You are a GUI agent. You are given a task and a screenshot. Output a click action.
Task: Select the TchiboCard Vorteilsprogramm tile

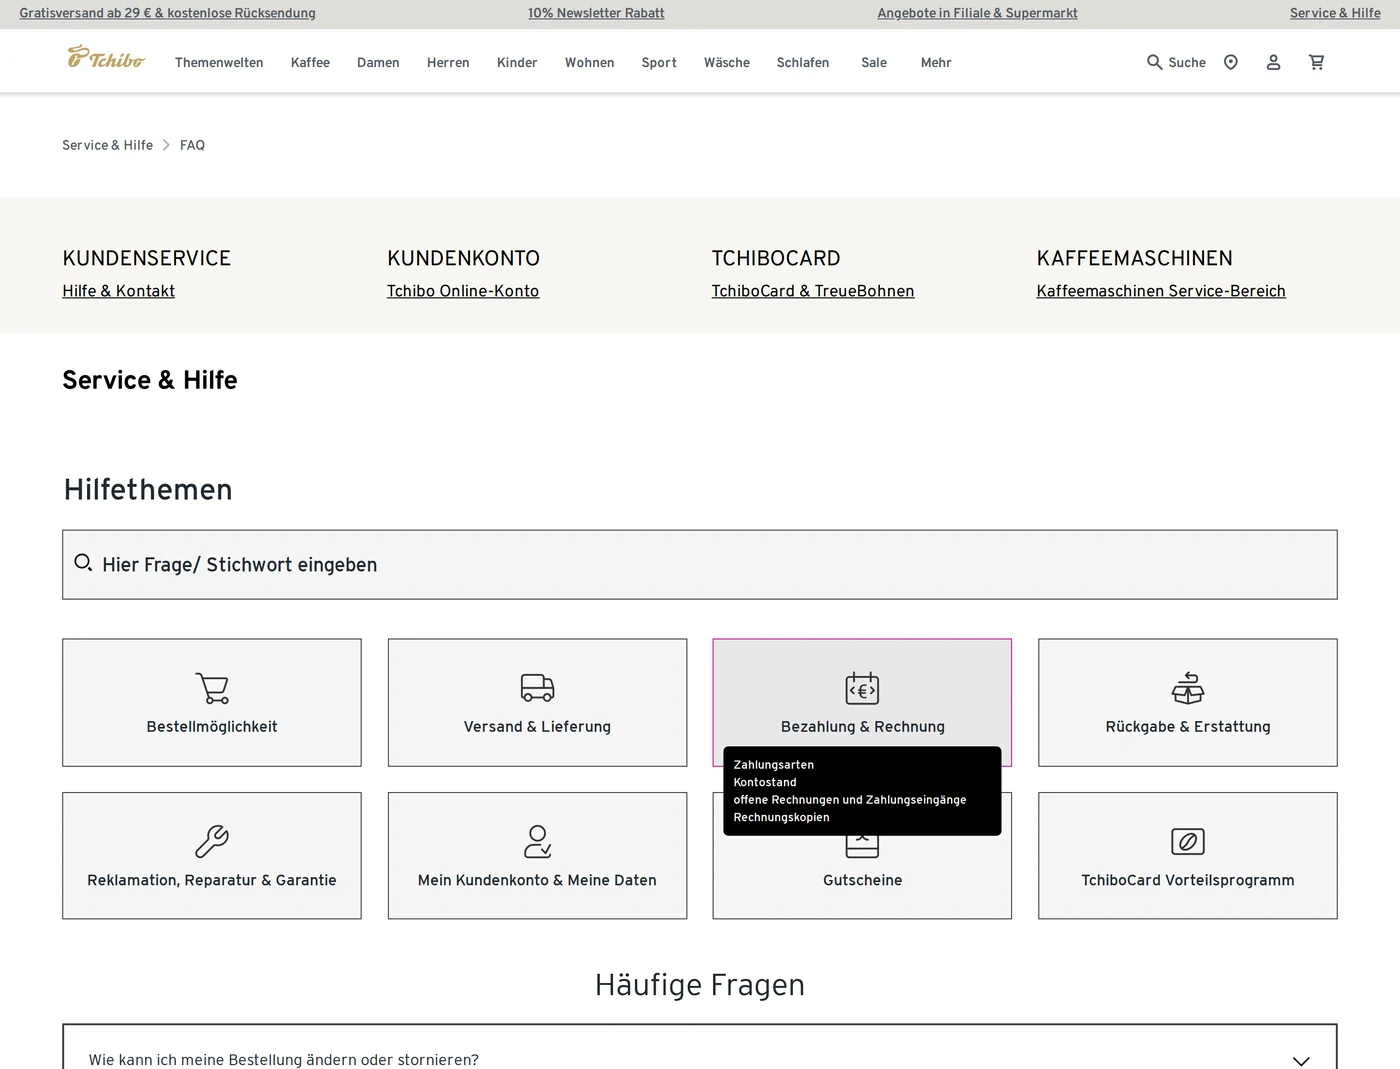pos(1188,856)
